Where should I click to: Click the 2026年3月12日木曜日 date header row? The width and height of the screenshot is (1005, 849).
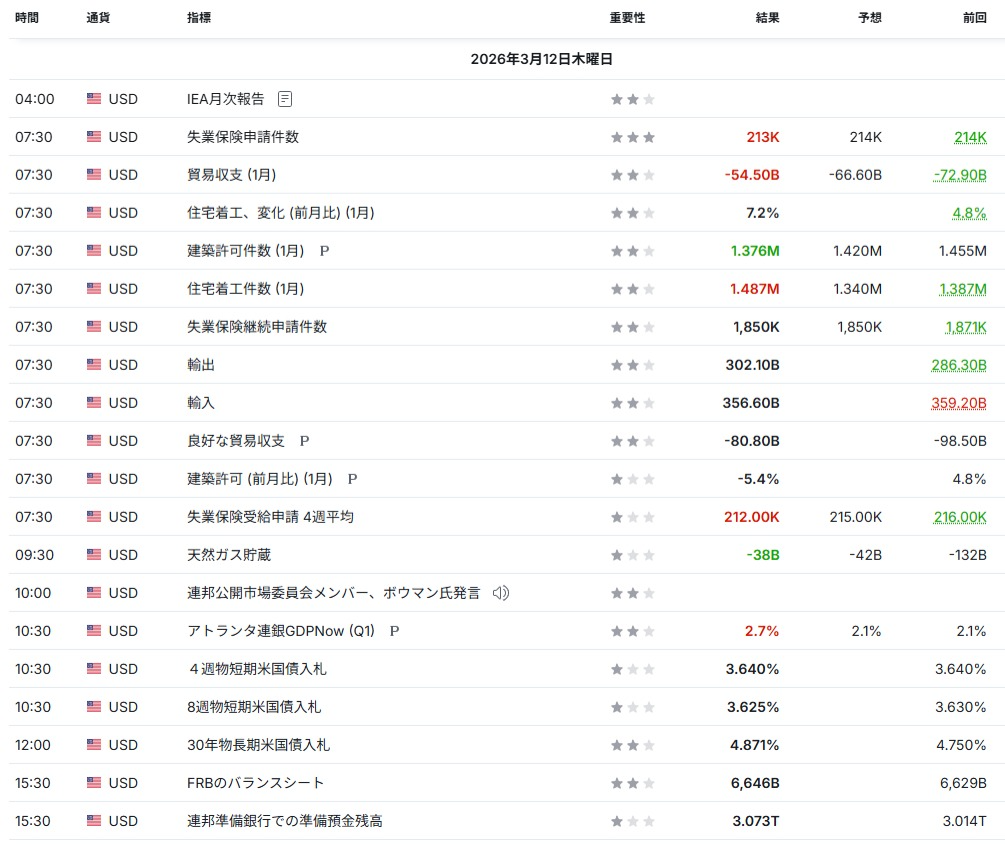[x=541, y=59]
